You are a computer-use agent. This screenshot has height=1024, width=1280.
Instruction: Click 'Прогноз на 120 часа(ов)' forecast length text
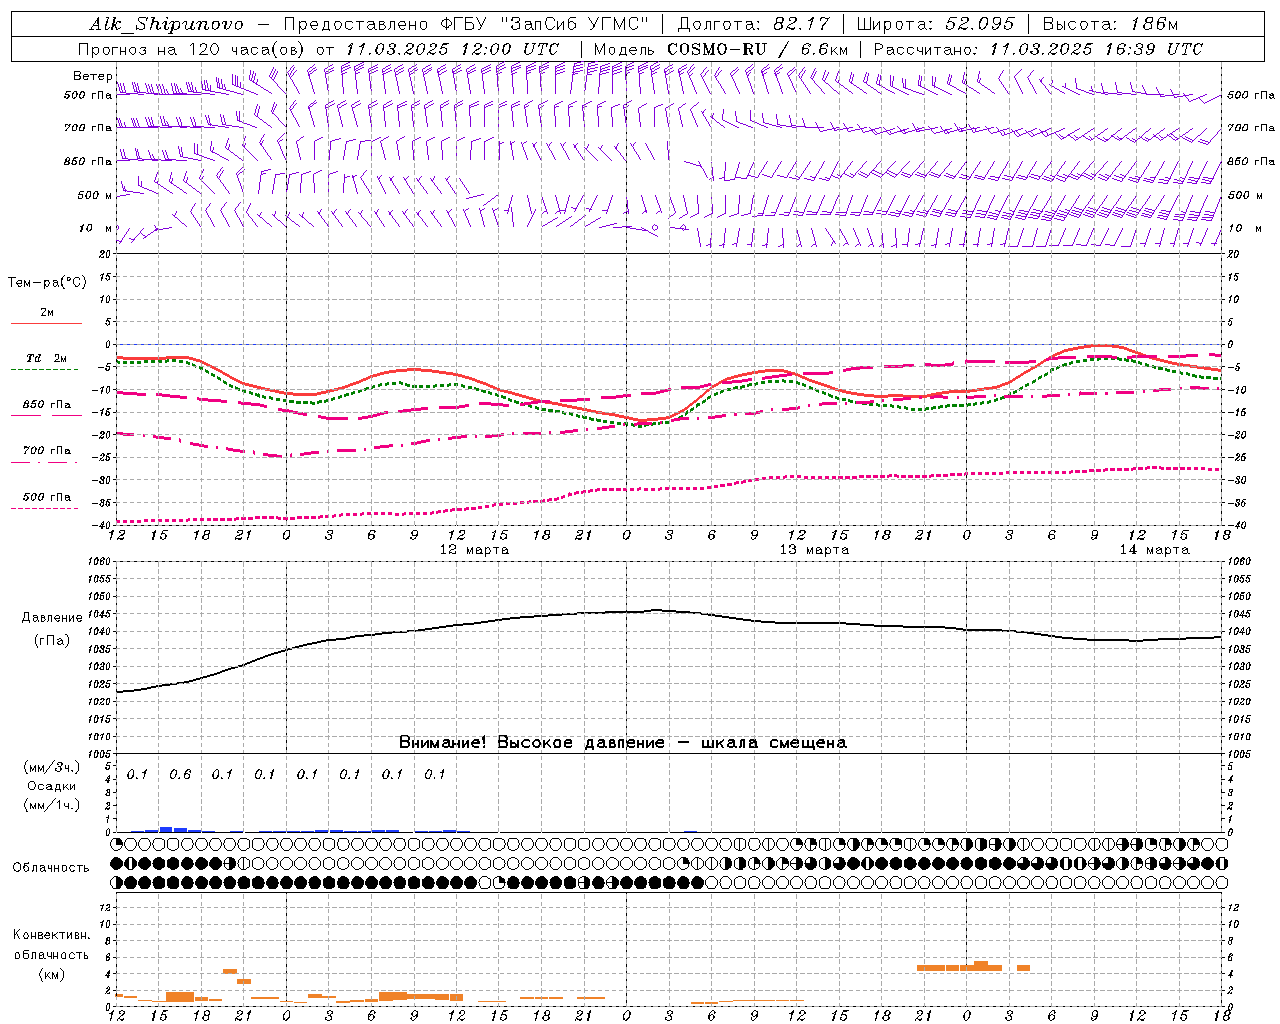click(192, 49)
